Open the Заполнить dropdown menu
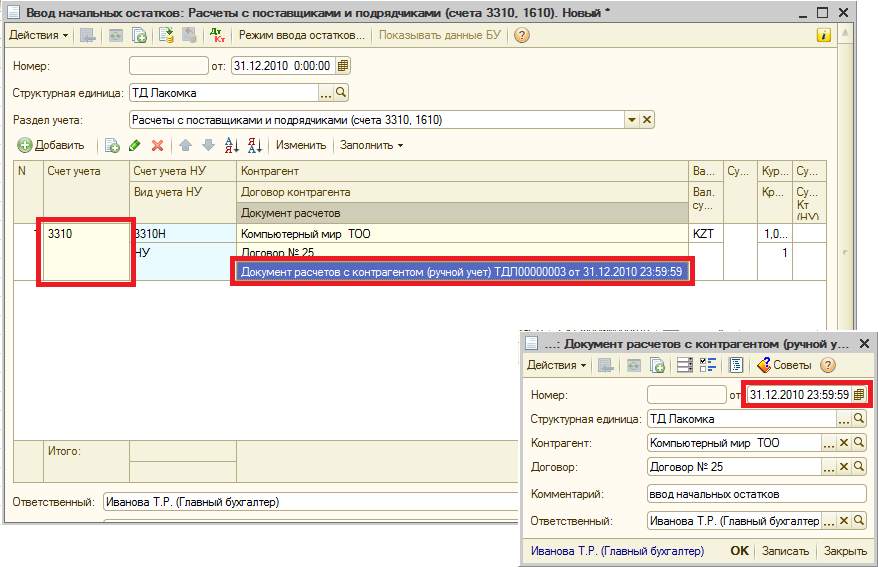This screenshot has width=878, height=567. click(371, 145)
